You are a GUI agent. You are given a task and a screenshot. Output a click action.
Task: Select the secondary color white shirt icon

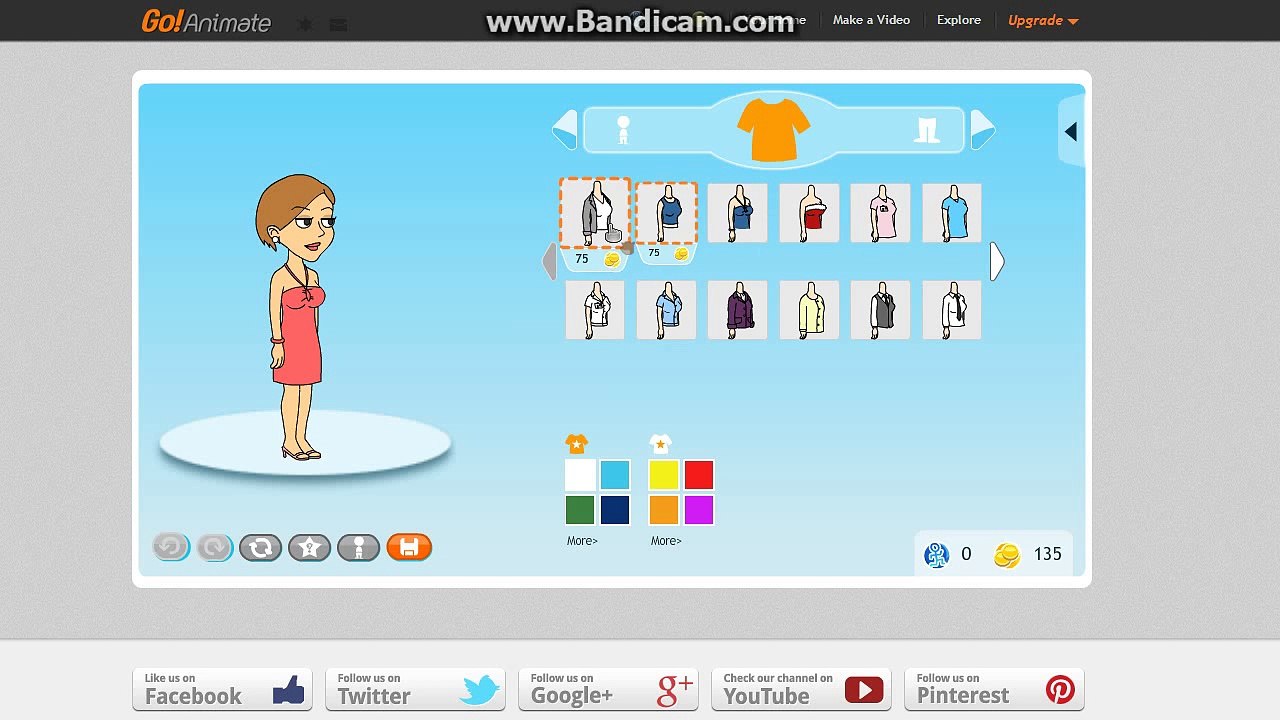(x=660, y=444)
